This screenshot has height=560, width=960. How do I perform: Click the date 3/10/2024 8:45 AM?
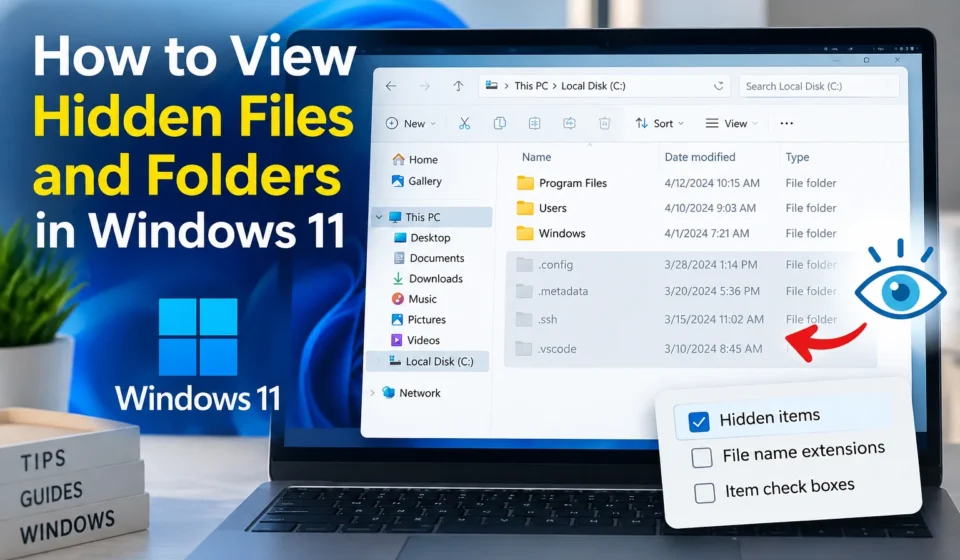tap(713, 349)
